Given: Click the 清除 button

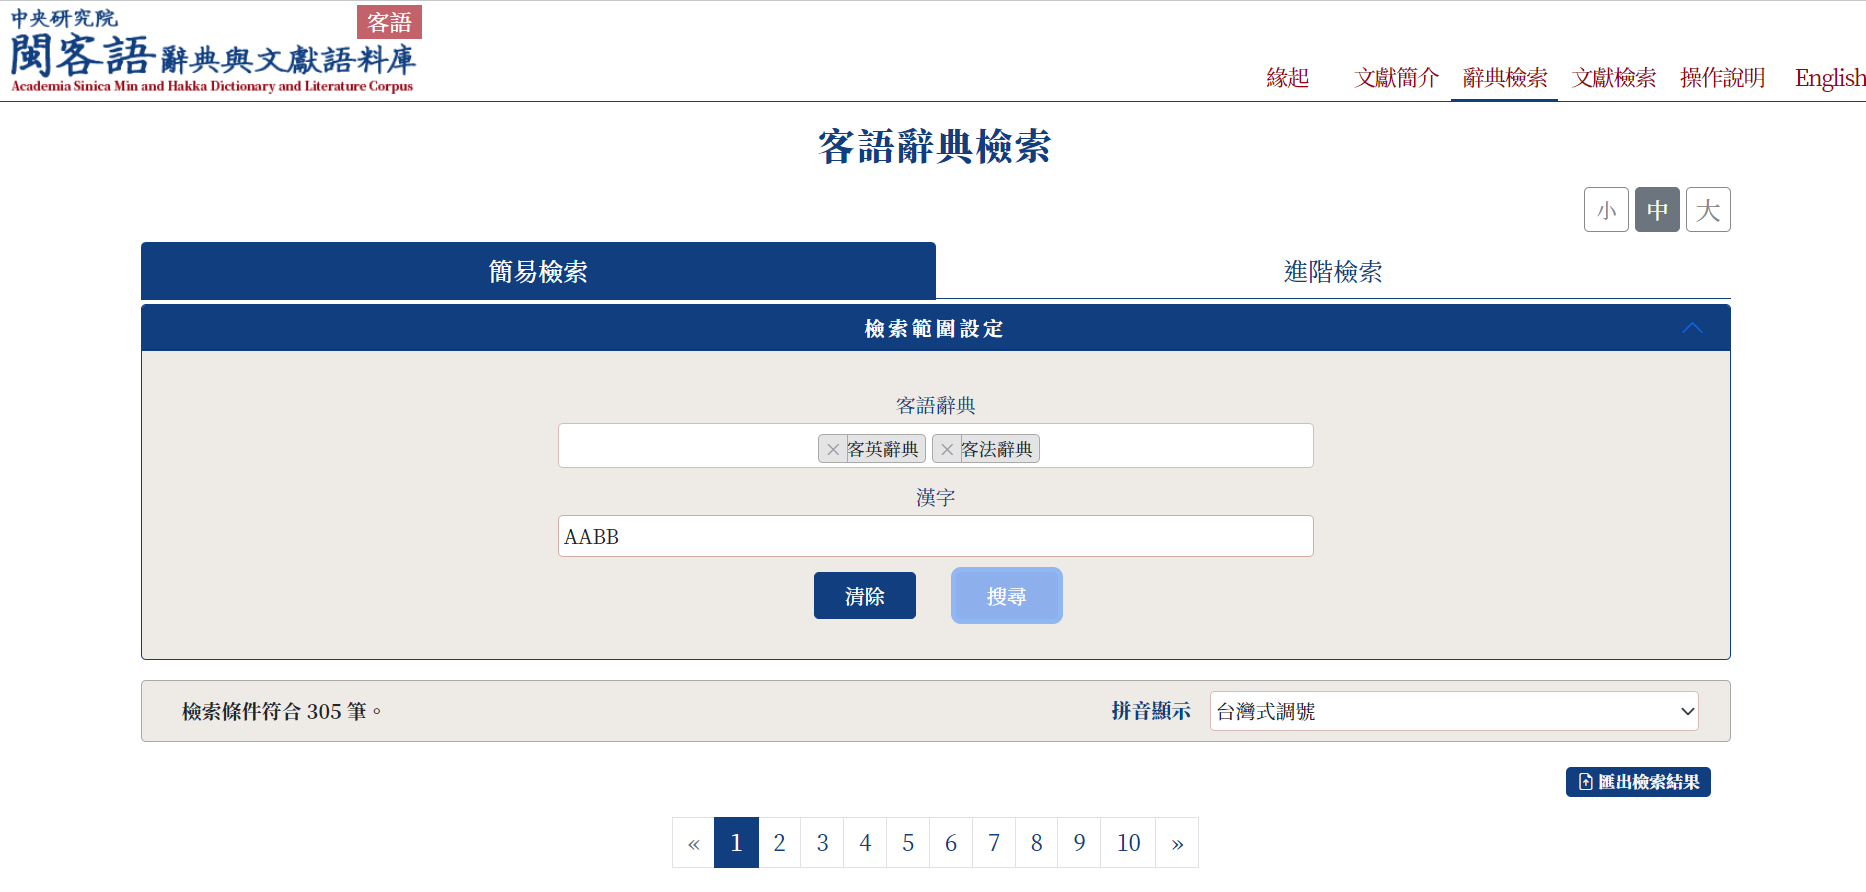Looking at the screenshot, I should [865, 596].
